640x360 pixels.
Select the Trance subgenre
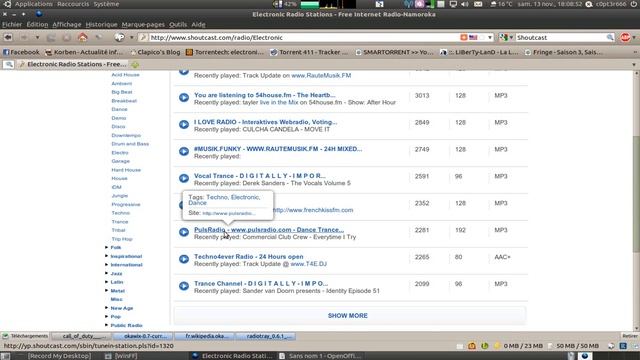120,222
